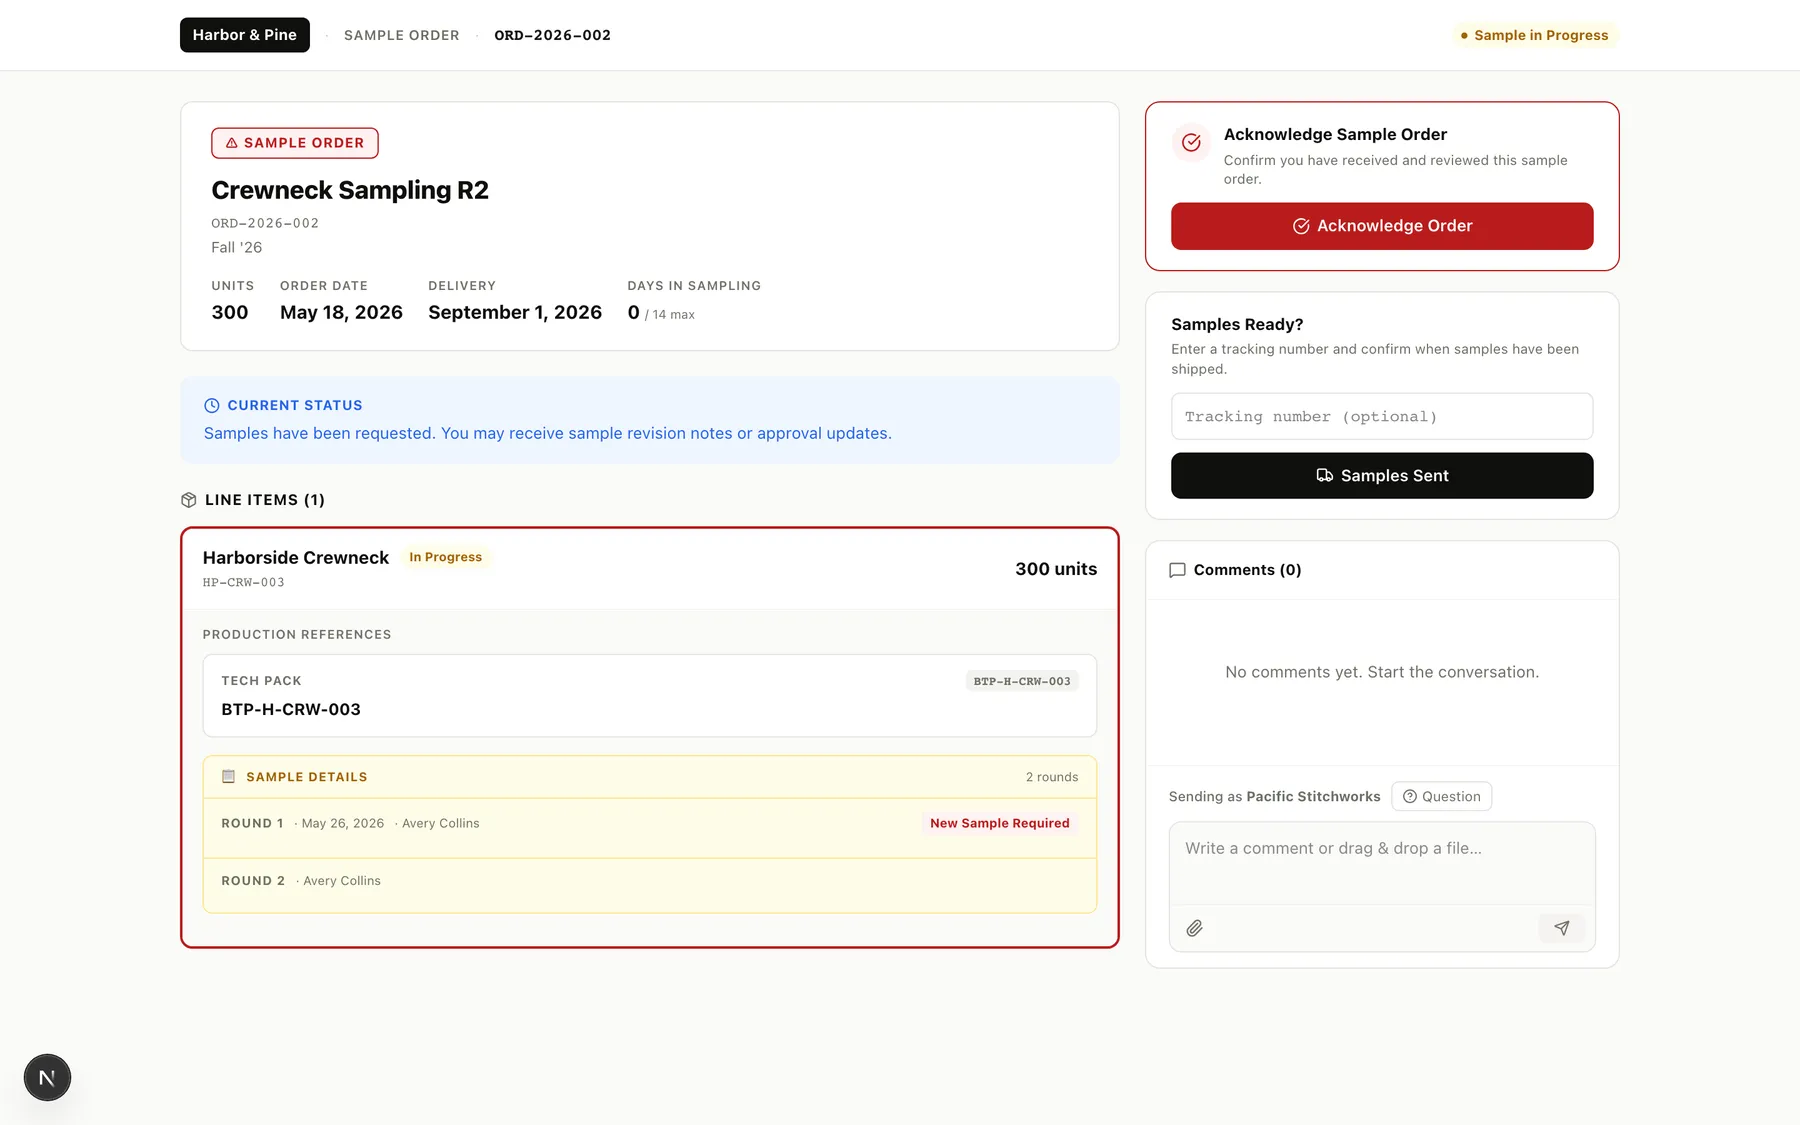The image size is (1800, 1125).
Task: Click the Comments (0) header
Action: pos(1247,570)
